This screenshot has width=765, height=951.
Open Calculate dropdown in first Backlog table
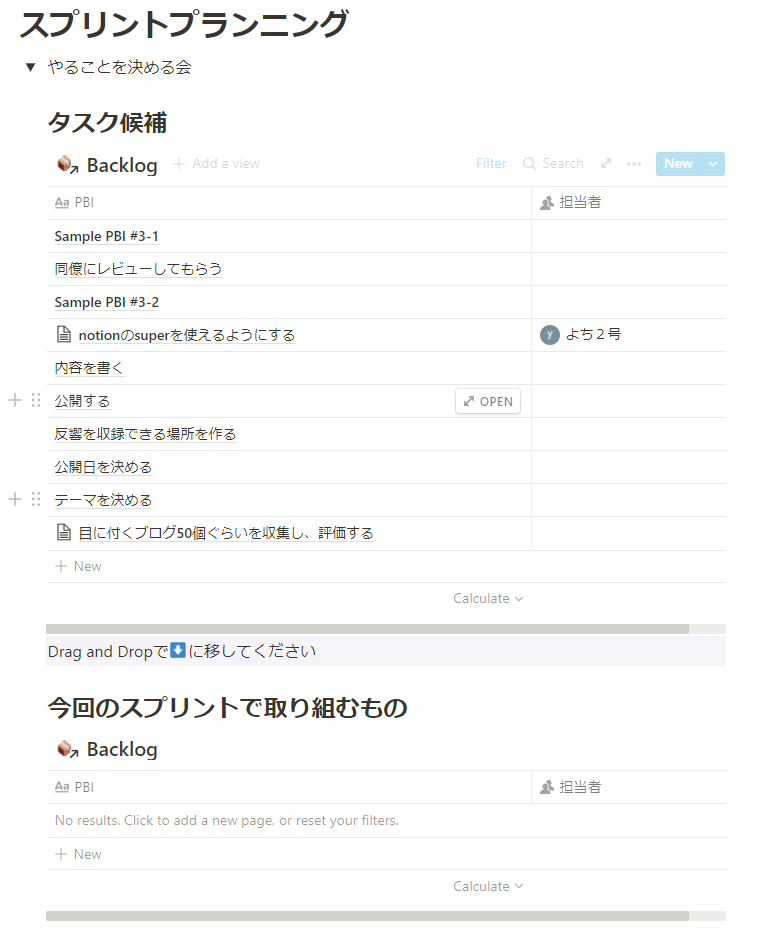pyautogui.click(x=488, y=599)
